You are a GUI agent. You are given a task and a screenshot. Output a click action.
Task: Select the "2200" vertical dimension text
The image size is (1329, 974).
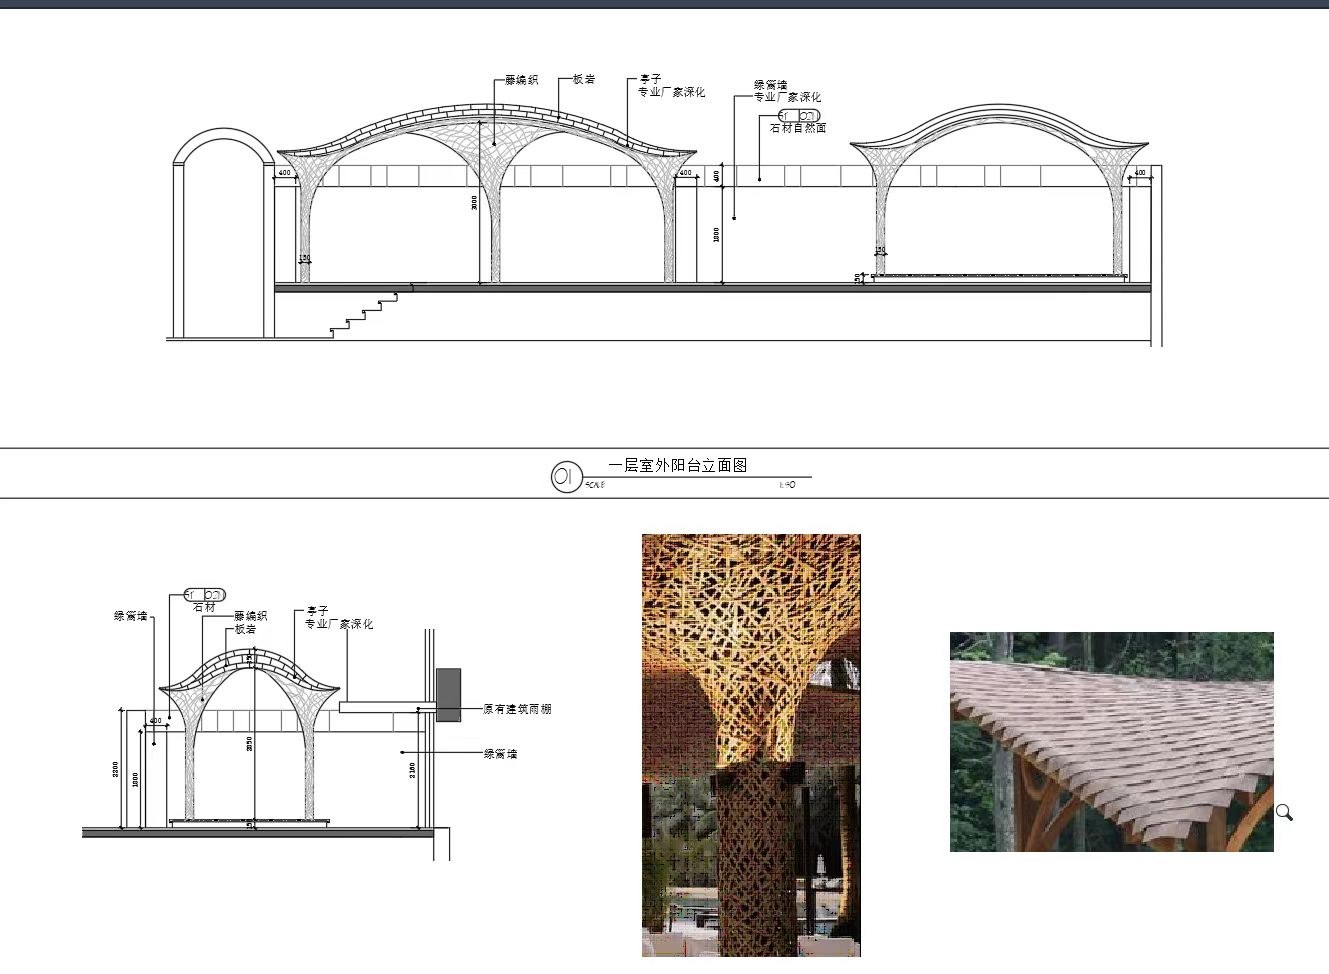(116, 770)
